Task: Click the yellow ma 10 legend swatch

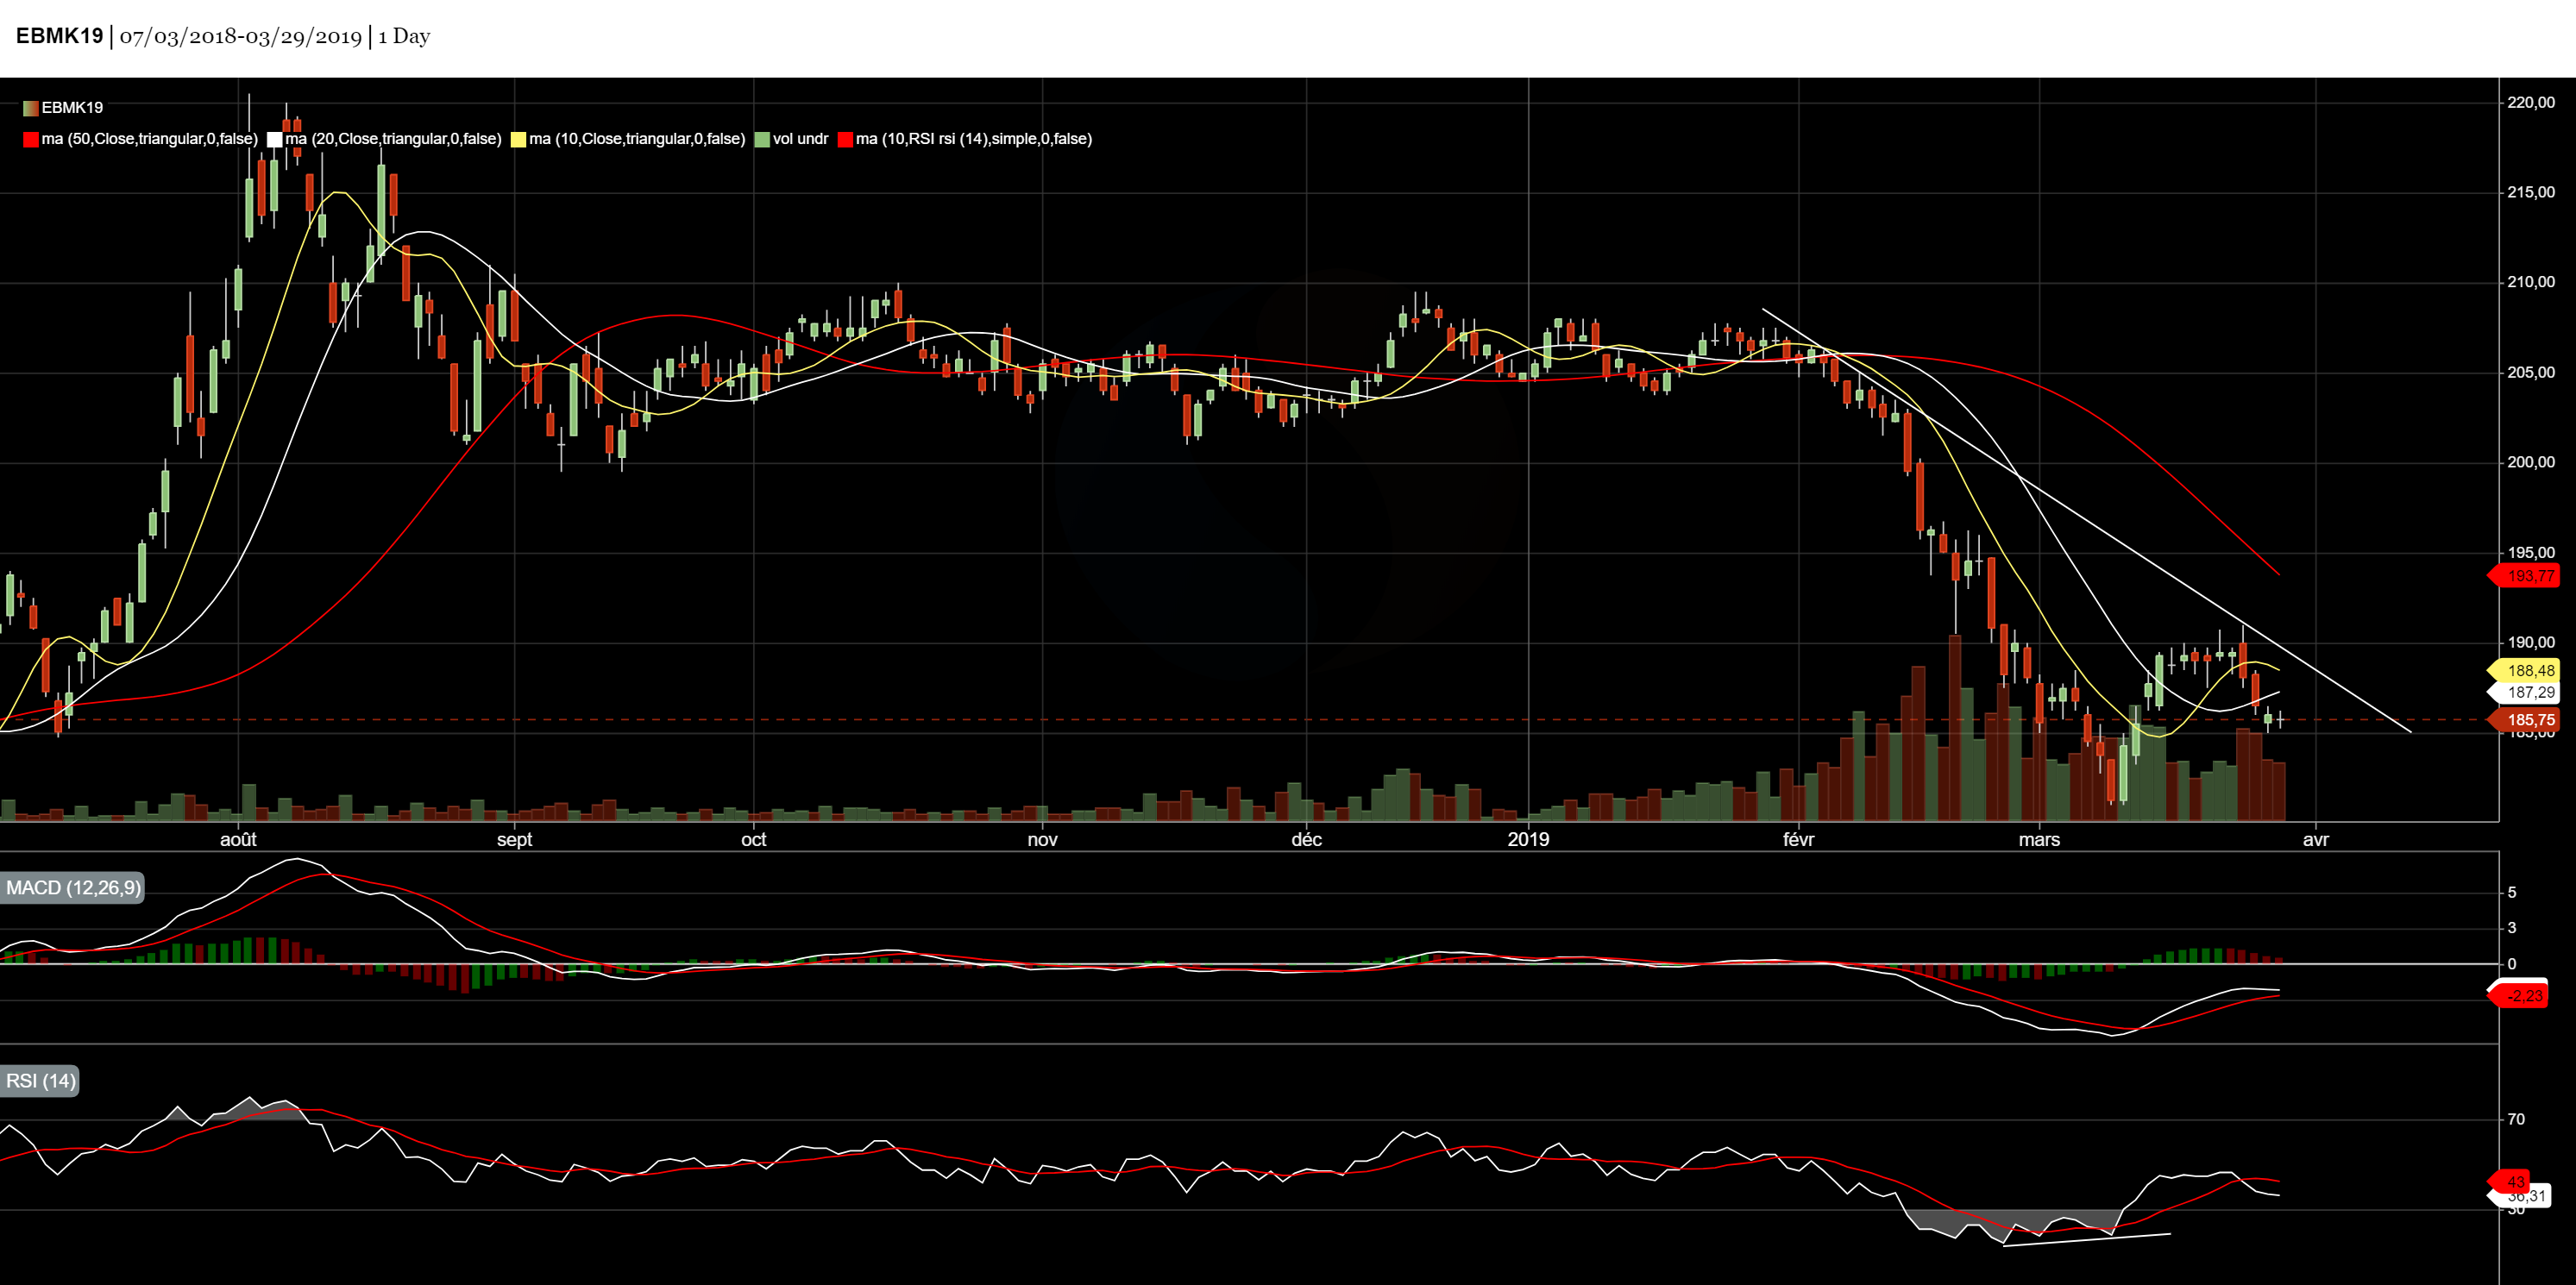Action: tap(518, 139)
